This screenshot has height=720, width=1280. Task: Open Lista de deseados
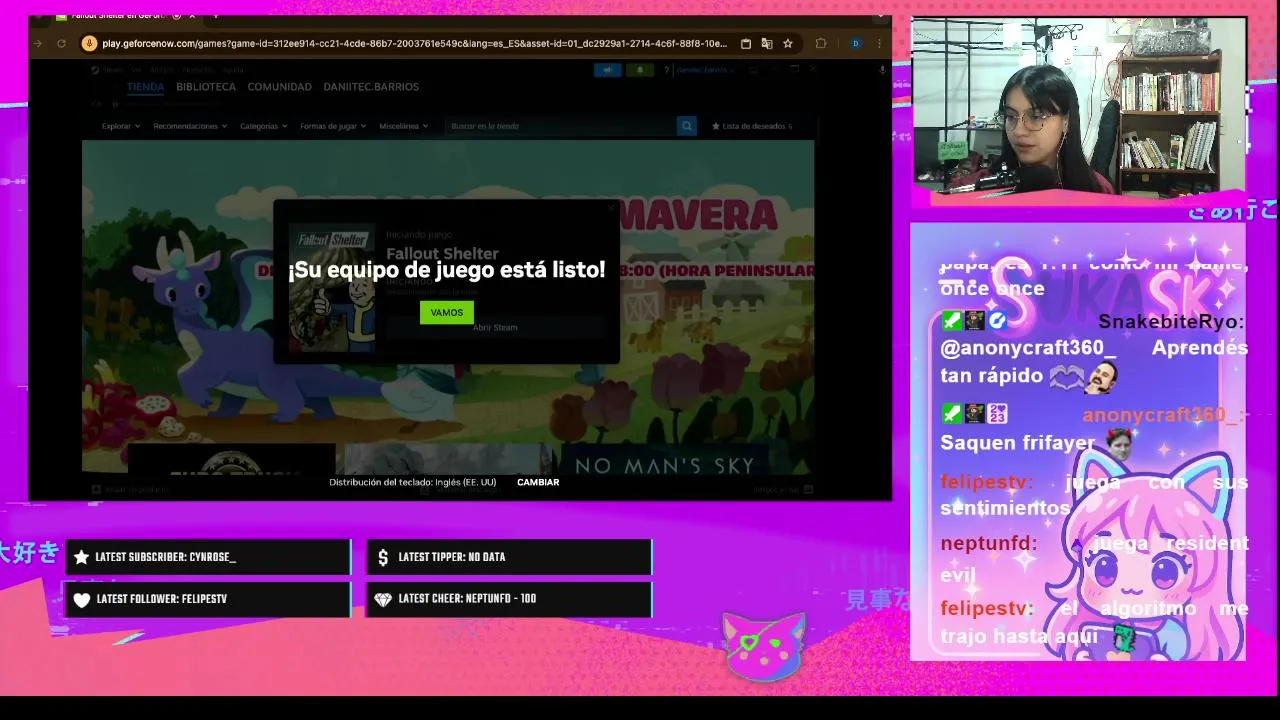click(751, 126)
